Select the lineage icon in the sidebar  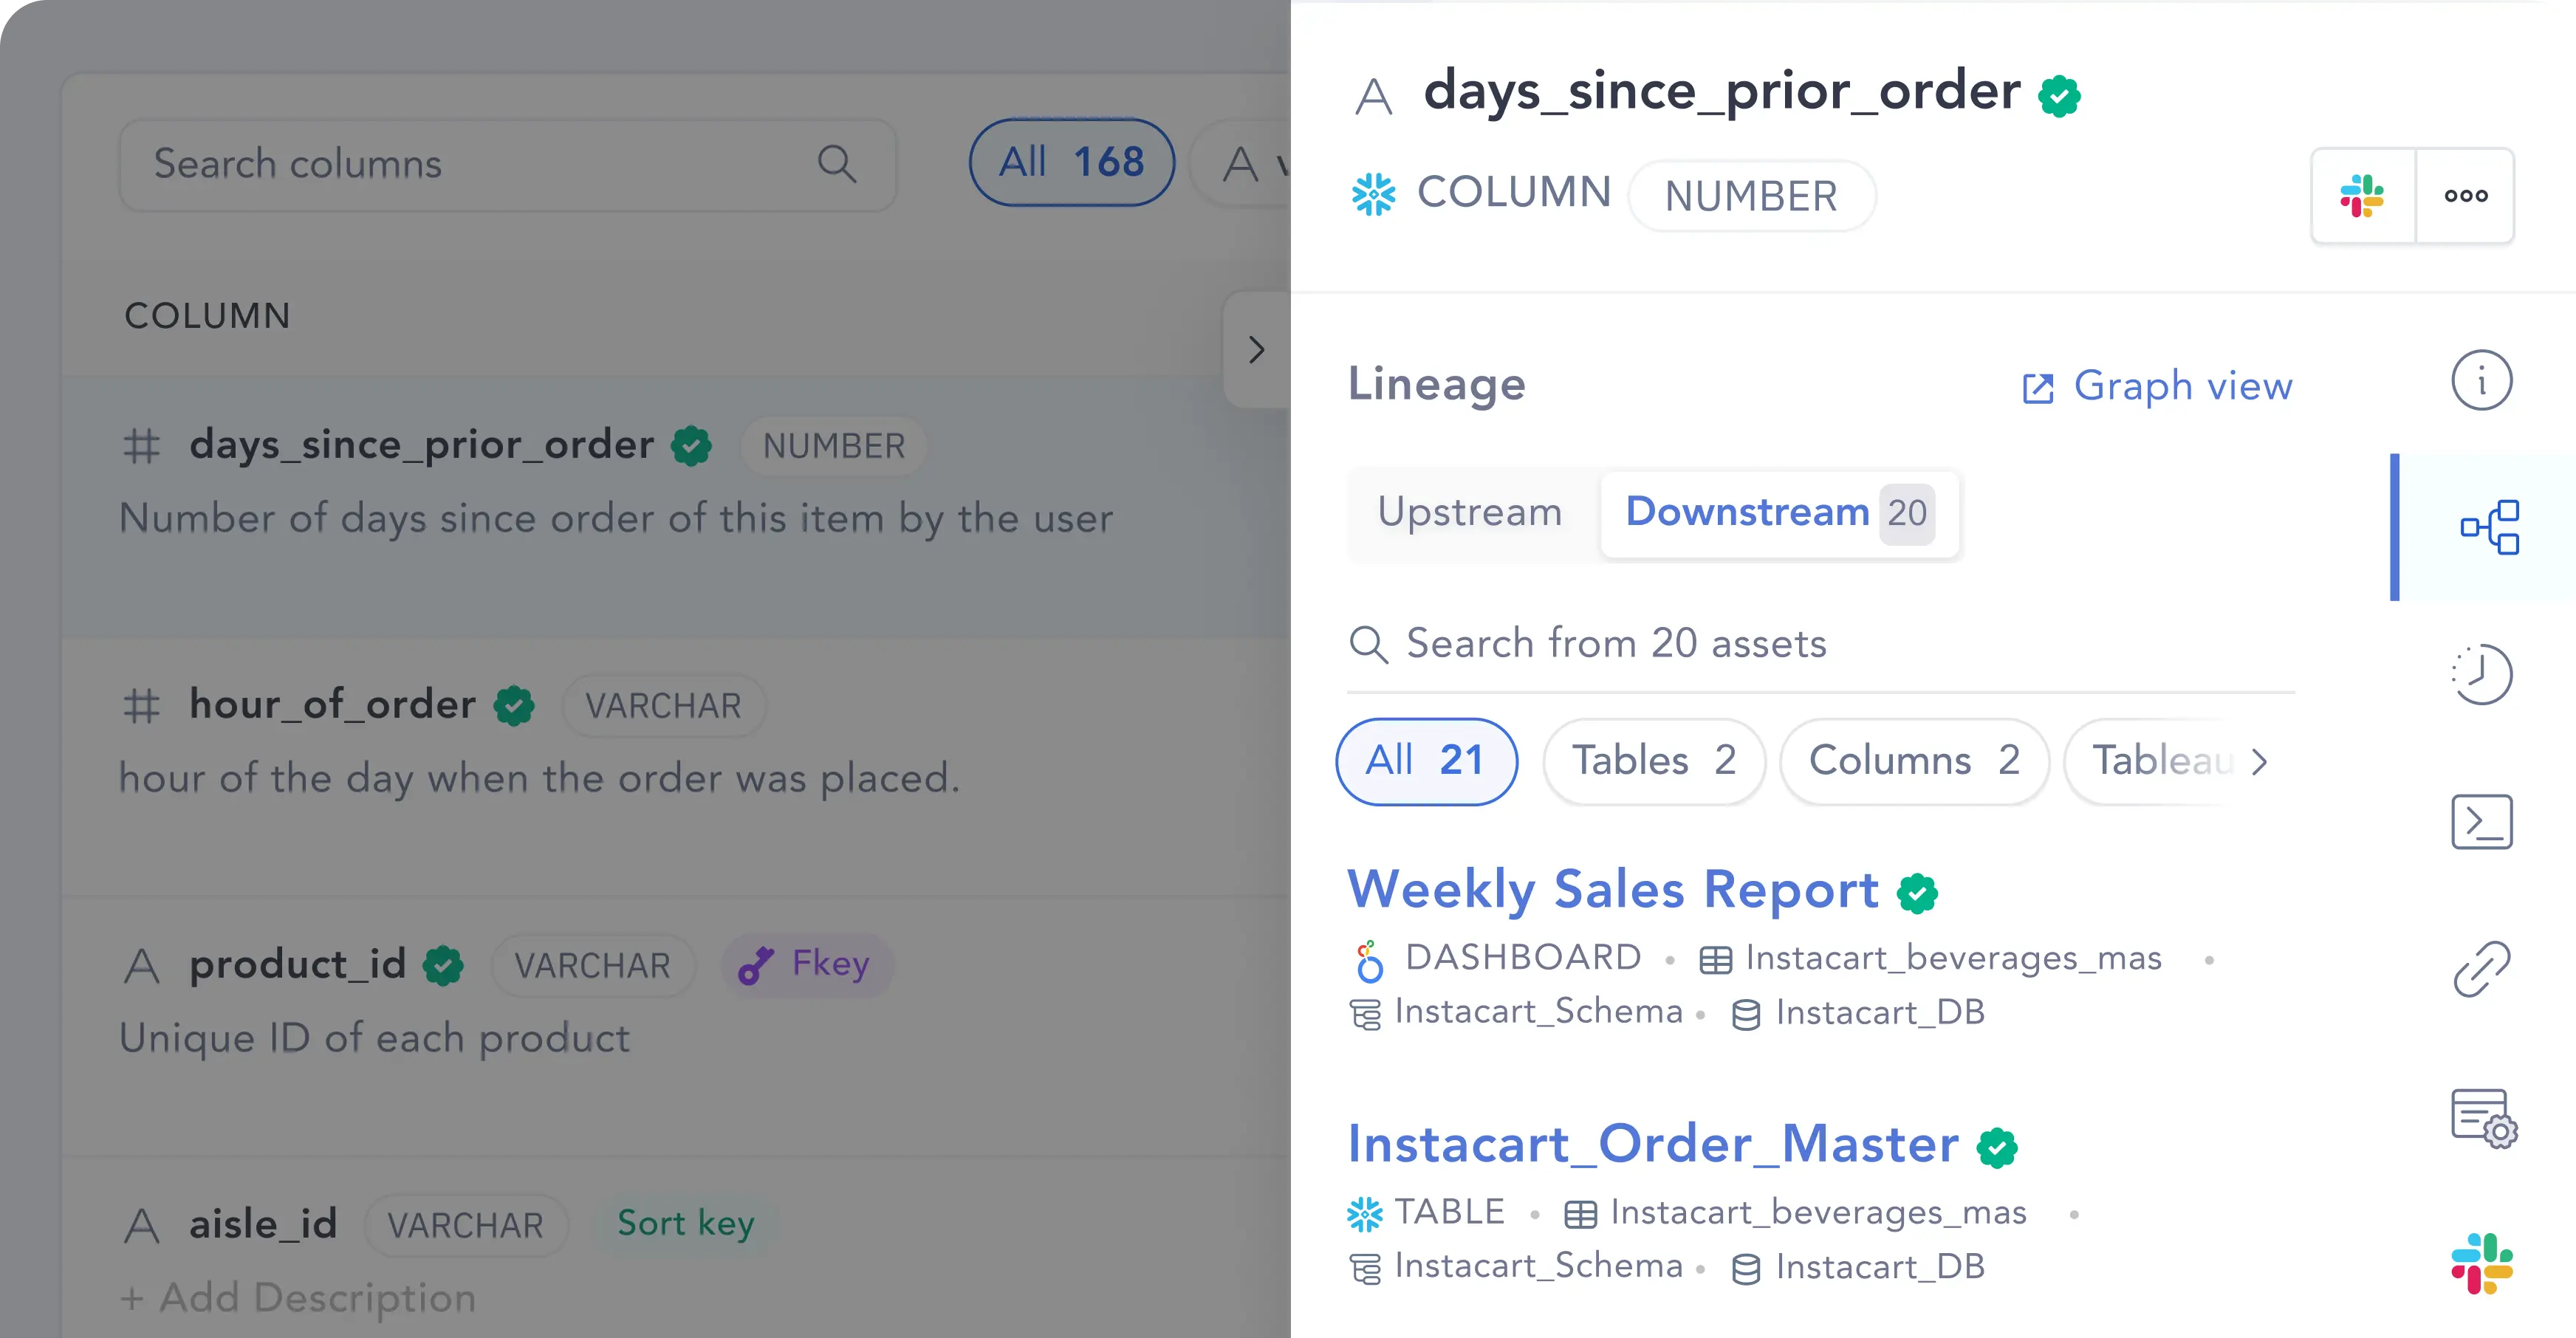[2489, 527]
